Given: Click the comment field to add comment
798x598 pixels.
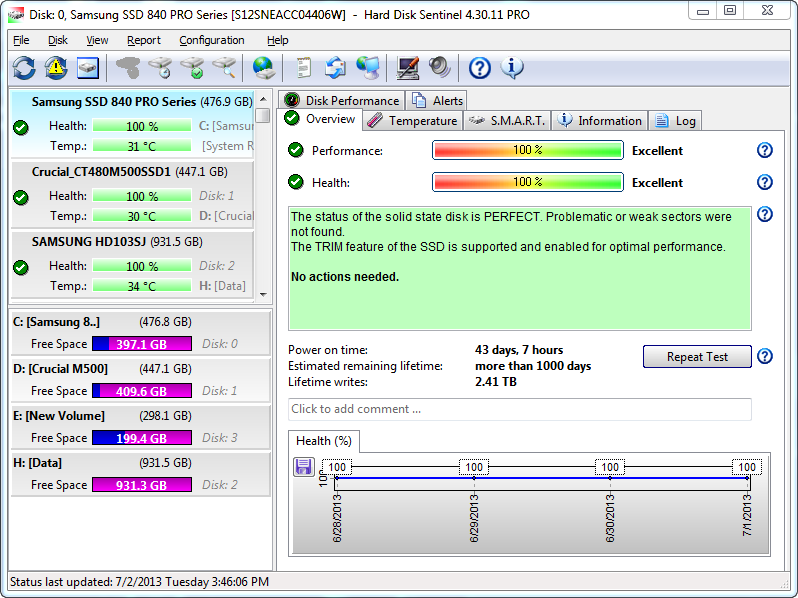Looking at the screenshot, I should [x=519, y=409].
